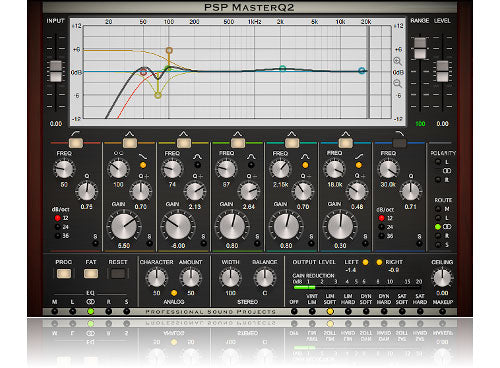Screen dimensions: 500x368
Task: Click the orange band node on the EQ graph
Action: 169,51
